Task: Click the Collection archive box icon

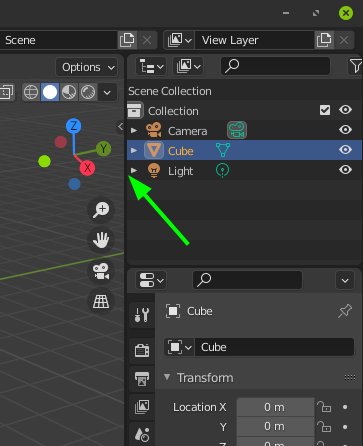Action: coord(135,110)
